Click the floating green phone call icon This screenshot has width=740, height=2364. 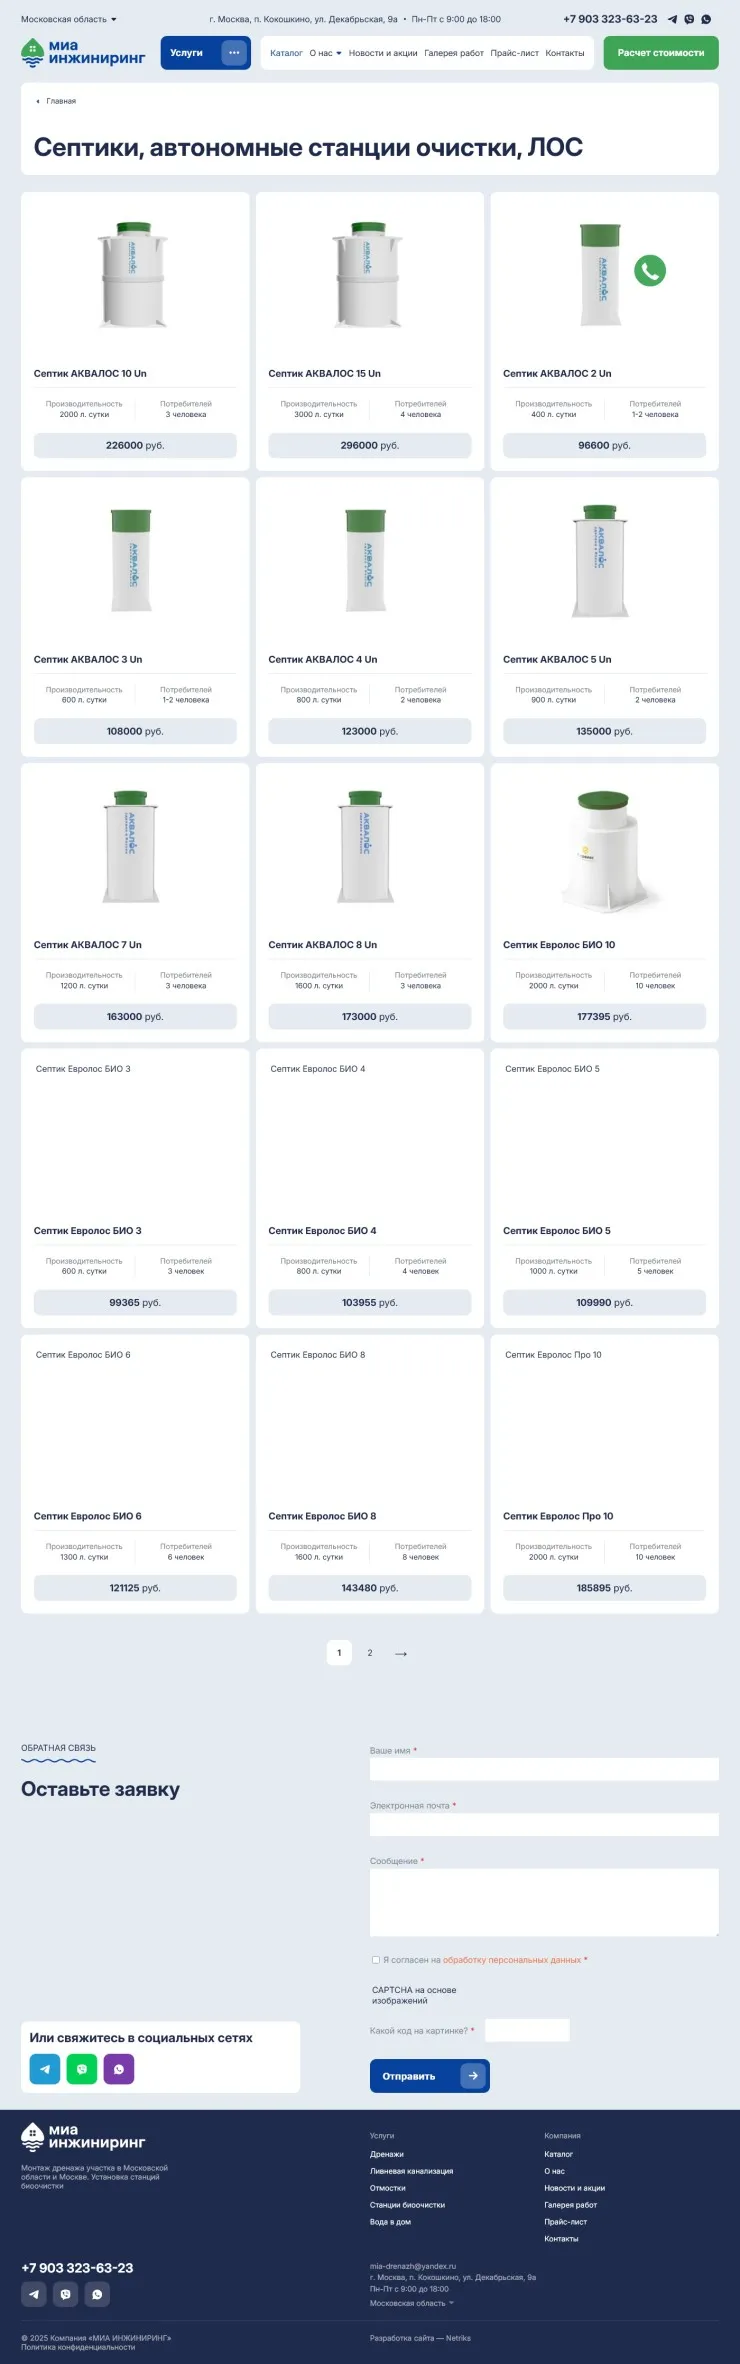pos(650,270)
